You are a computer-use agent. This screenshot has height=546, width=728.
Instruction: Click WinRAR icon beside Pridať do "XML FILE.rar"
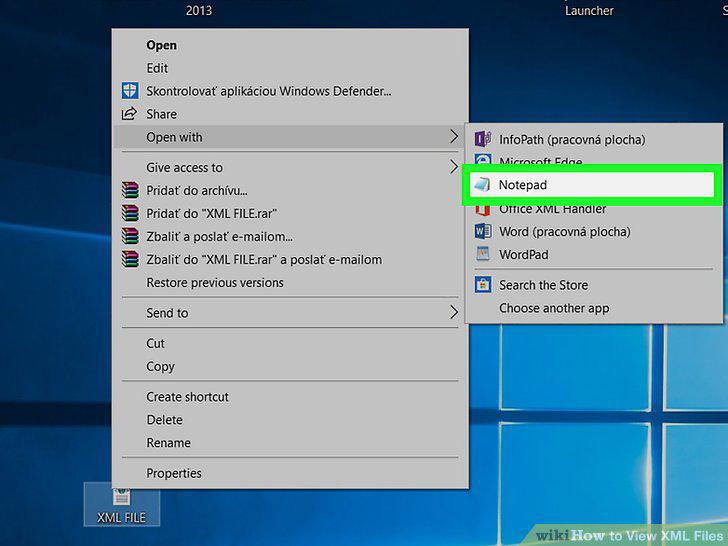(130, 213)
